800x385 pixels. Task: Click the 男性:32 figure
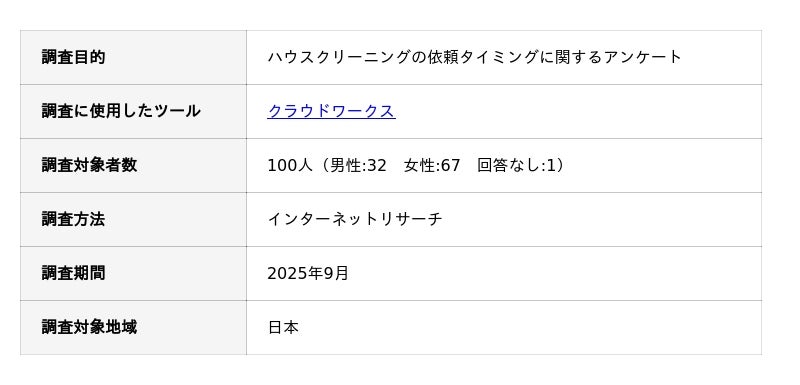pyautogui.click(x=358, y=165)
